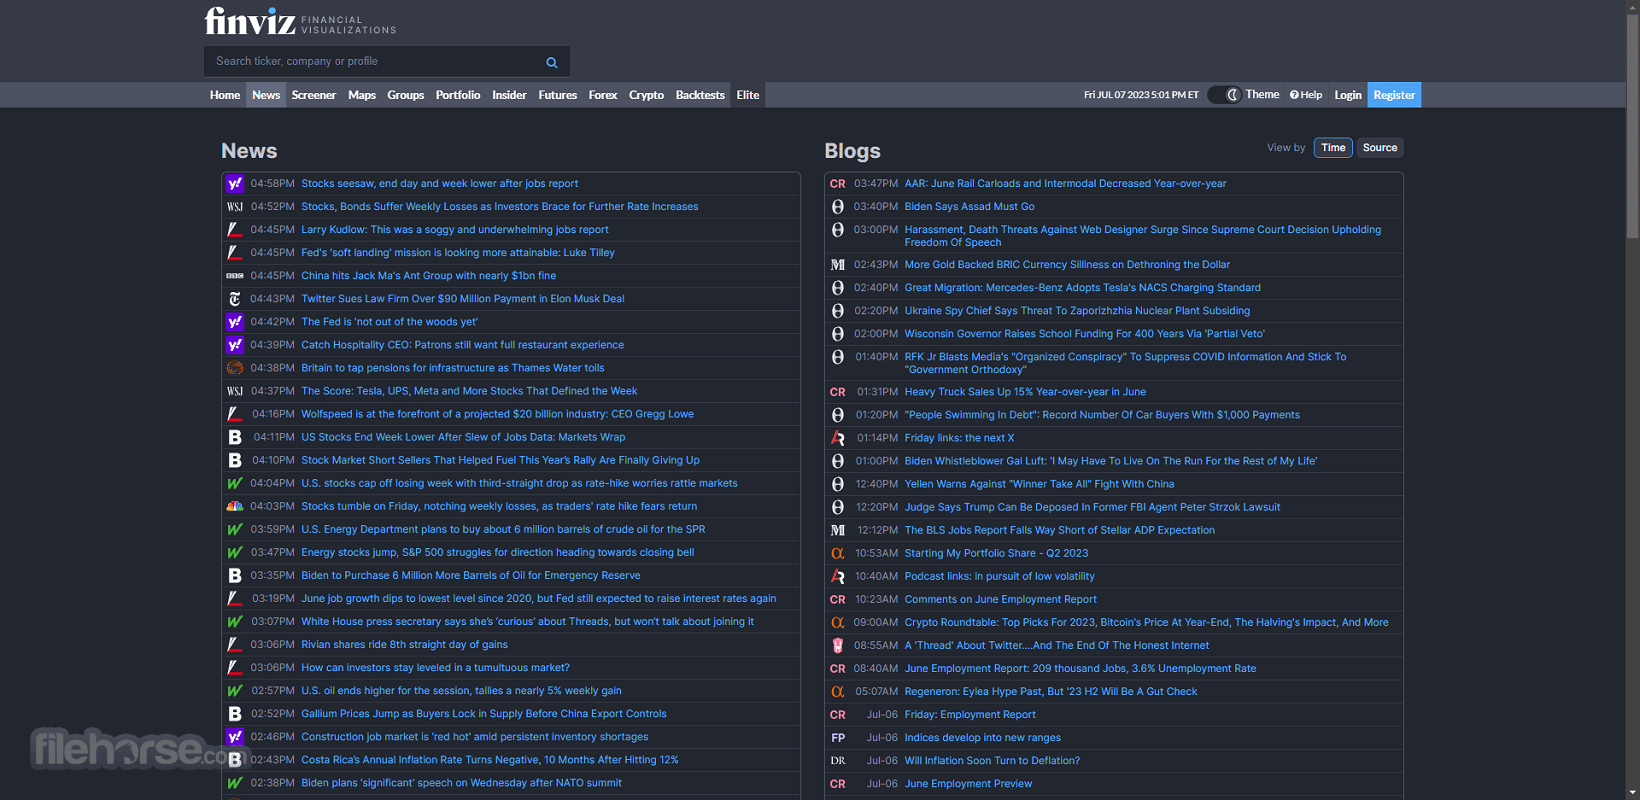The height and width of the screenshot is (800, 1640).
Task: Click the date and time display
Action: coord(1141,95)
